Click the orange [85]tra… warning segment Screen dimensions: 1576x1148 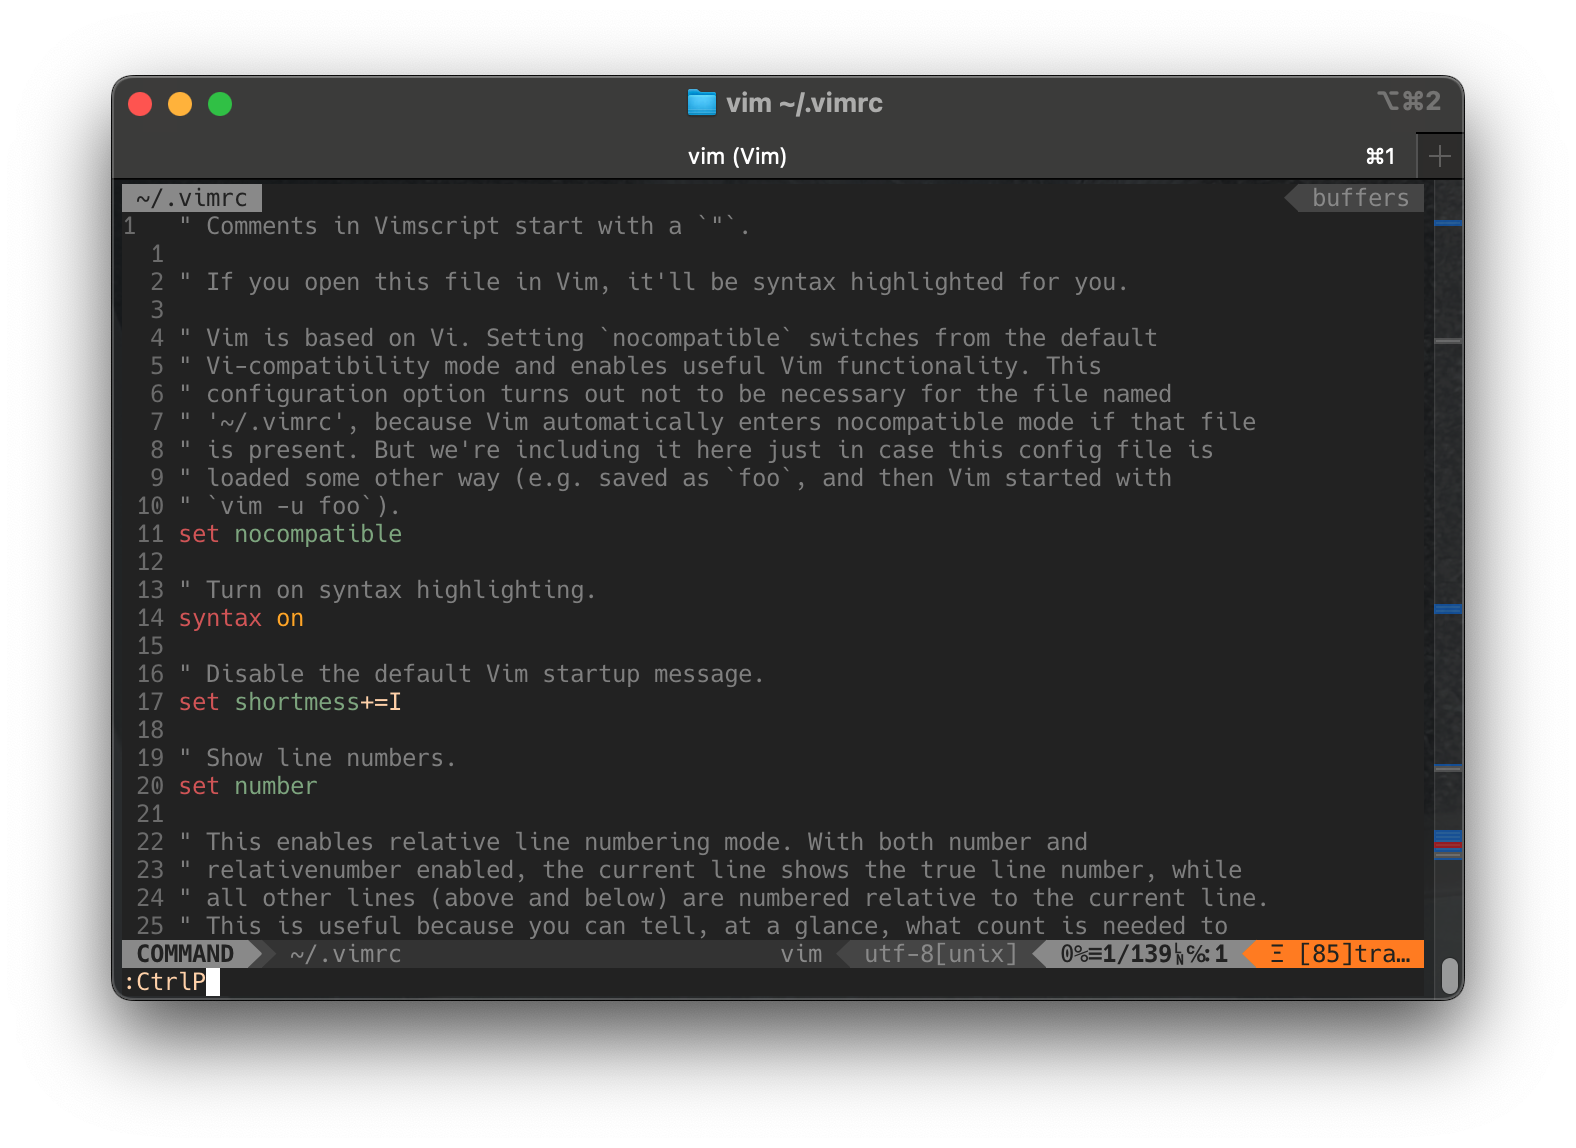click(x=1340, y=954)
